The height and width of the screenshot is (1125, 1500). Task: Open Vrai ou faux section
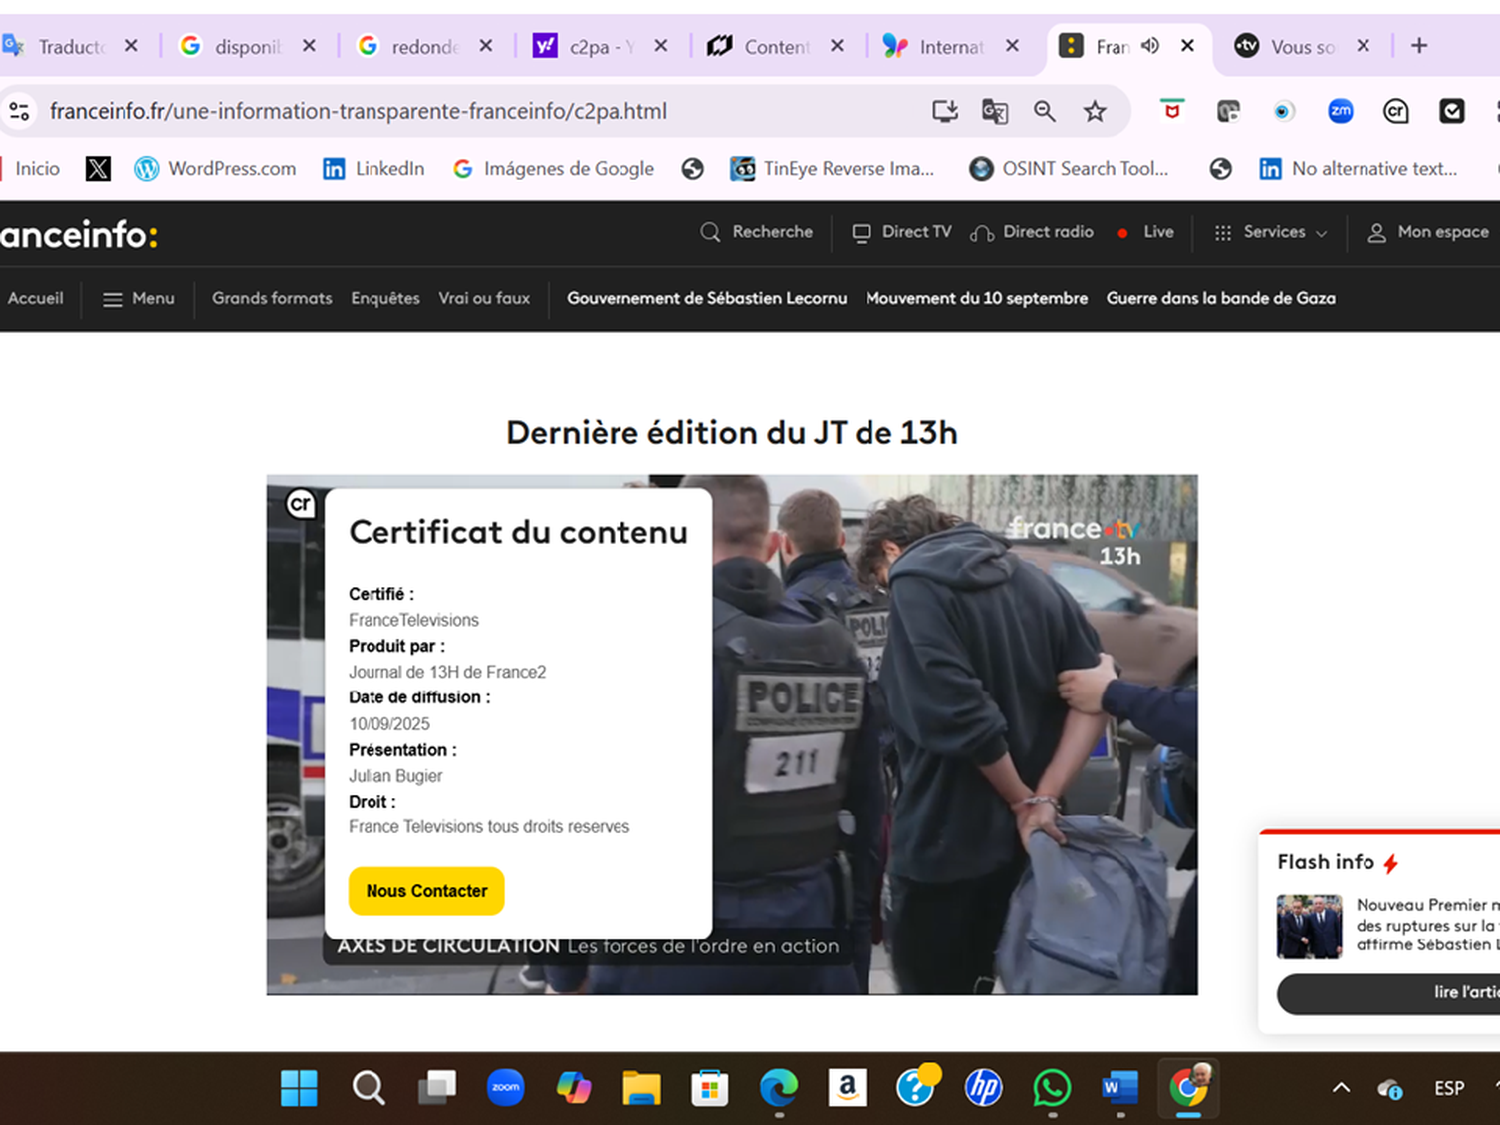(x=484, y=298)
